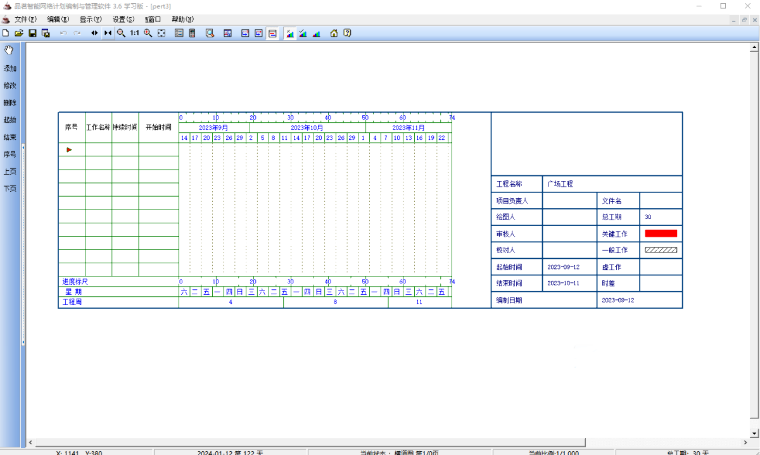Open the 显示 menu
760x455 pixels.
coord(91,19)
